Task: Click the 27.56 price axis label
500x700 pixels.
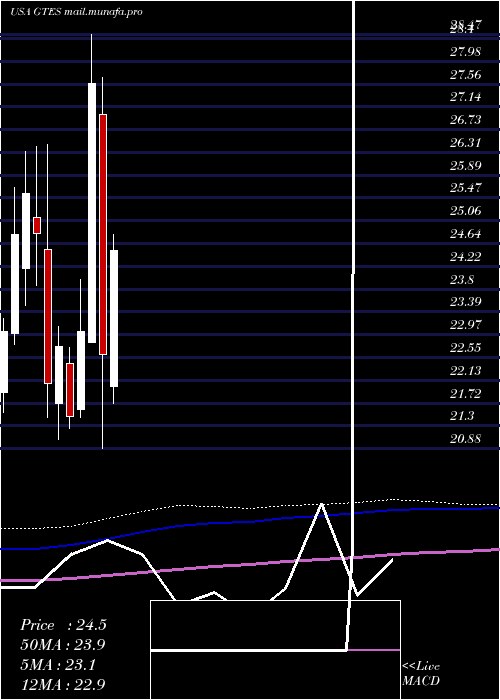Action: (465, 75)
